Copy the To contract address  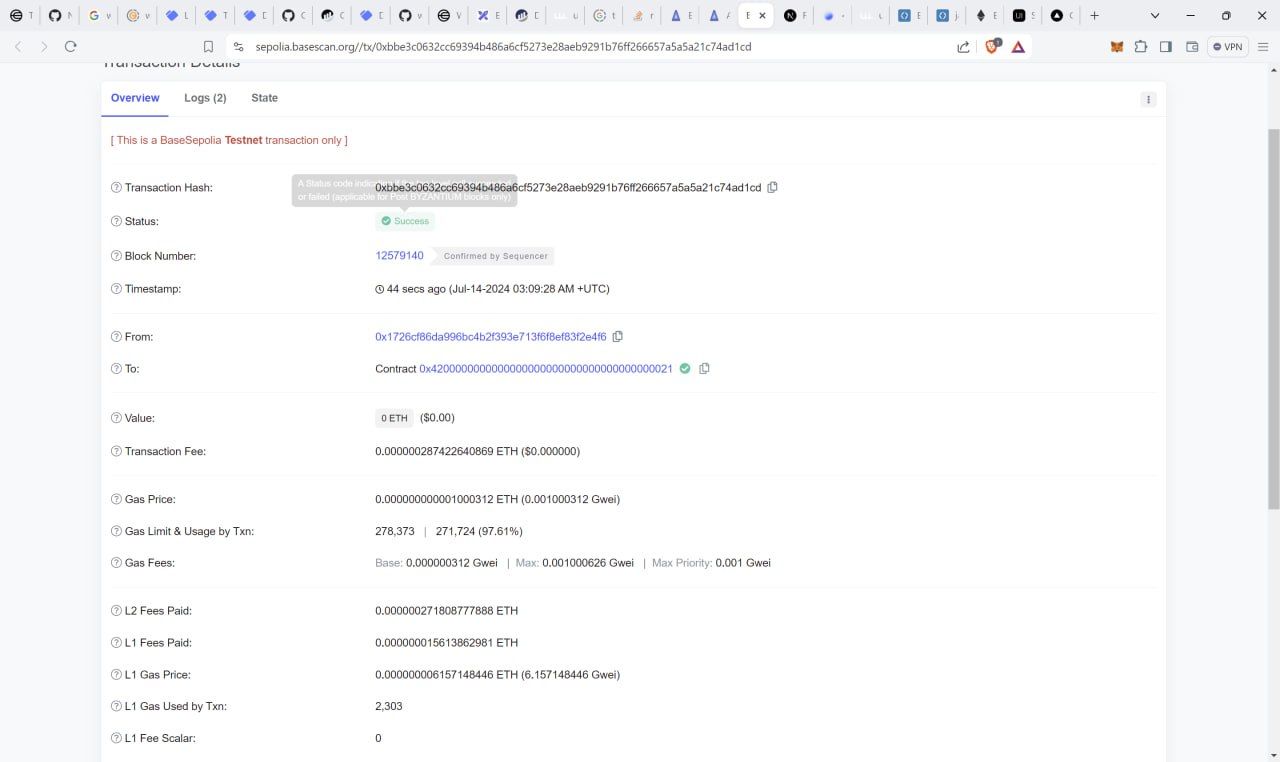(704, 369)
